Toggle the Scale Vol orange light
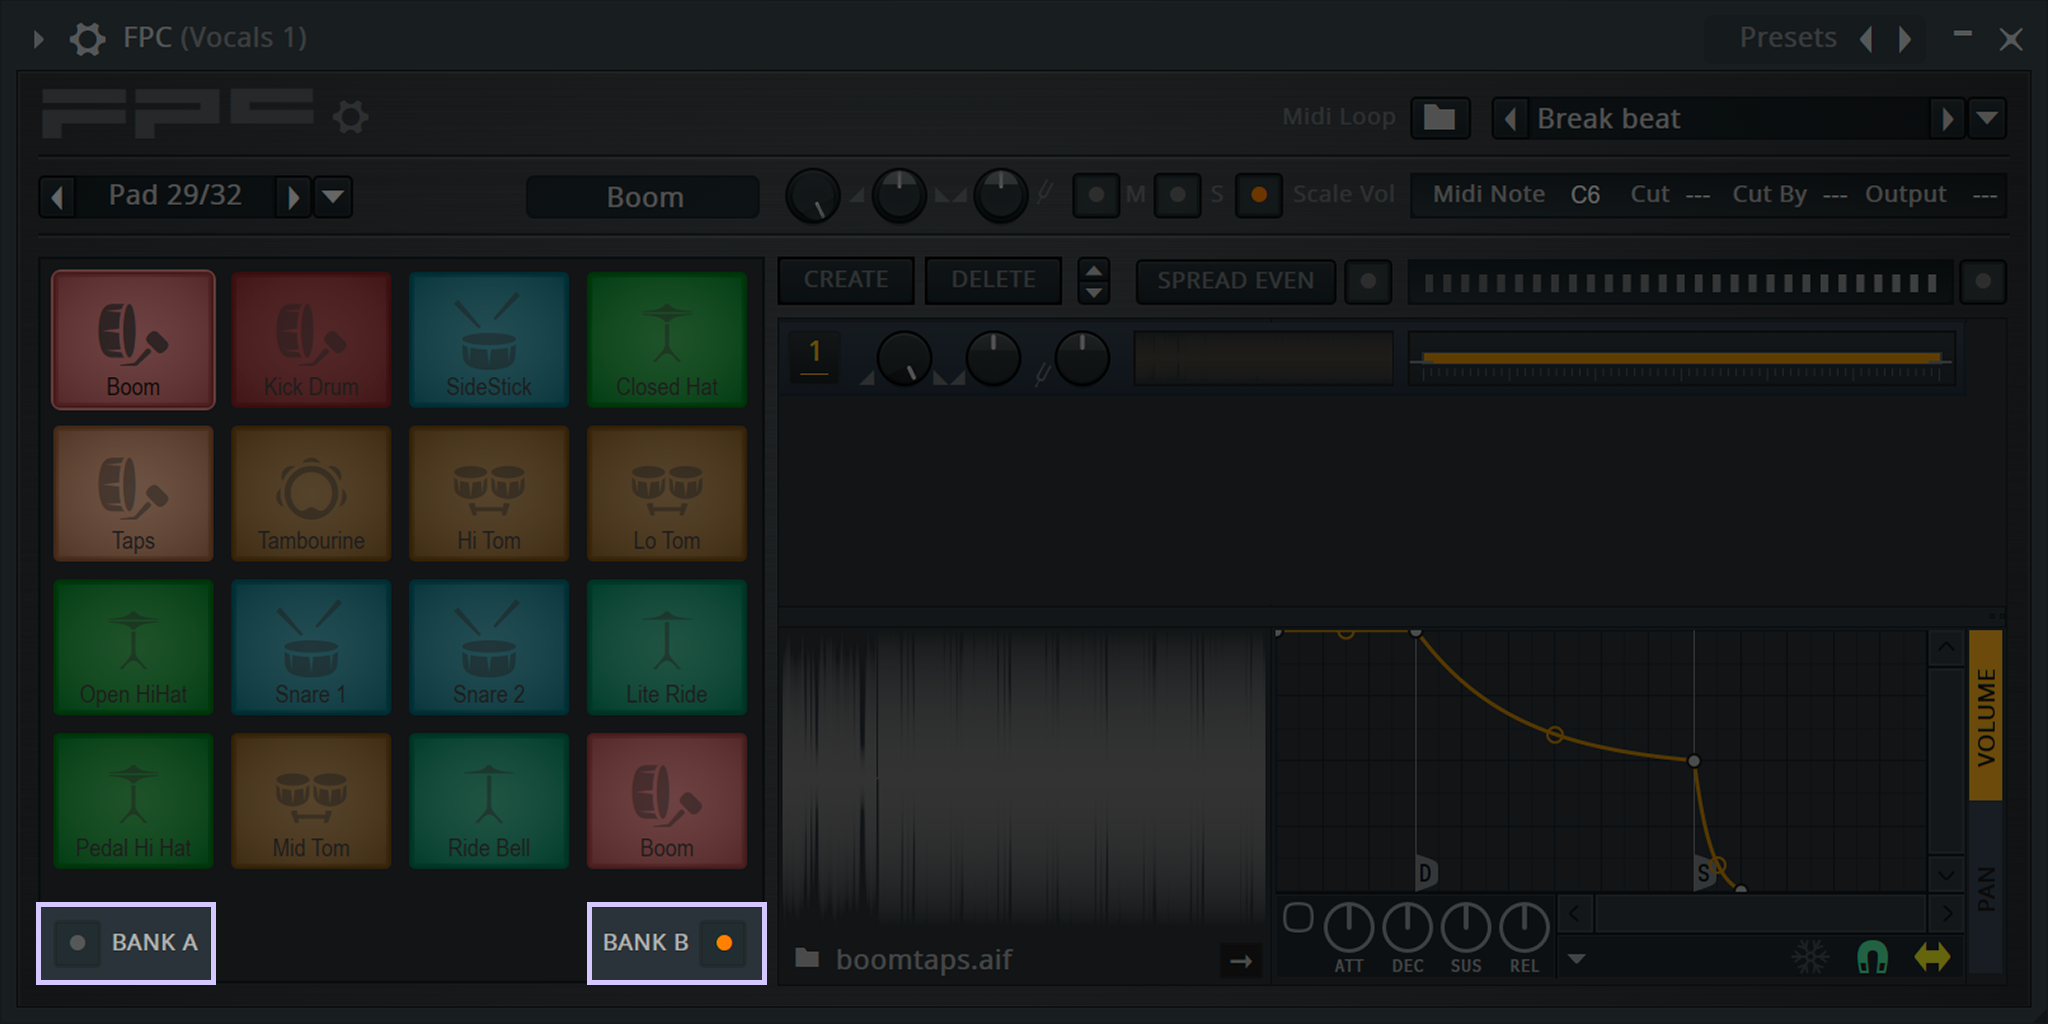This screenshot has height=1024, width=2048. (x=1259, y=195)
